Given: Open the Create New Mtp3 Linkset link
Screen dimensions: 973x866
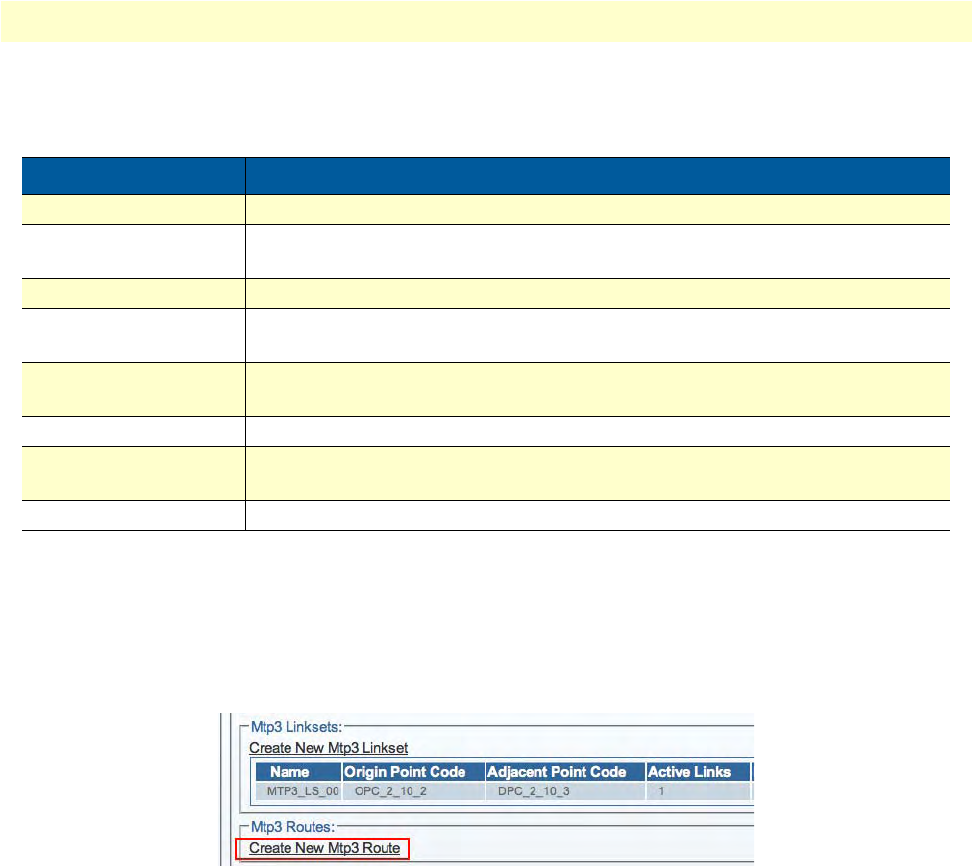Looking at the screenshot, I should (328, 748).
